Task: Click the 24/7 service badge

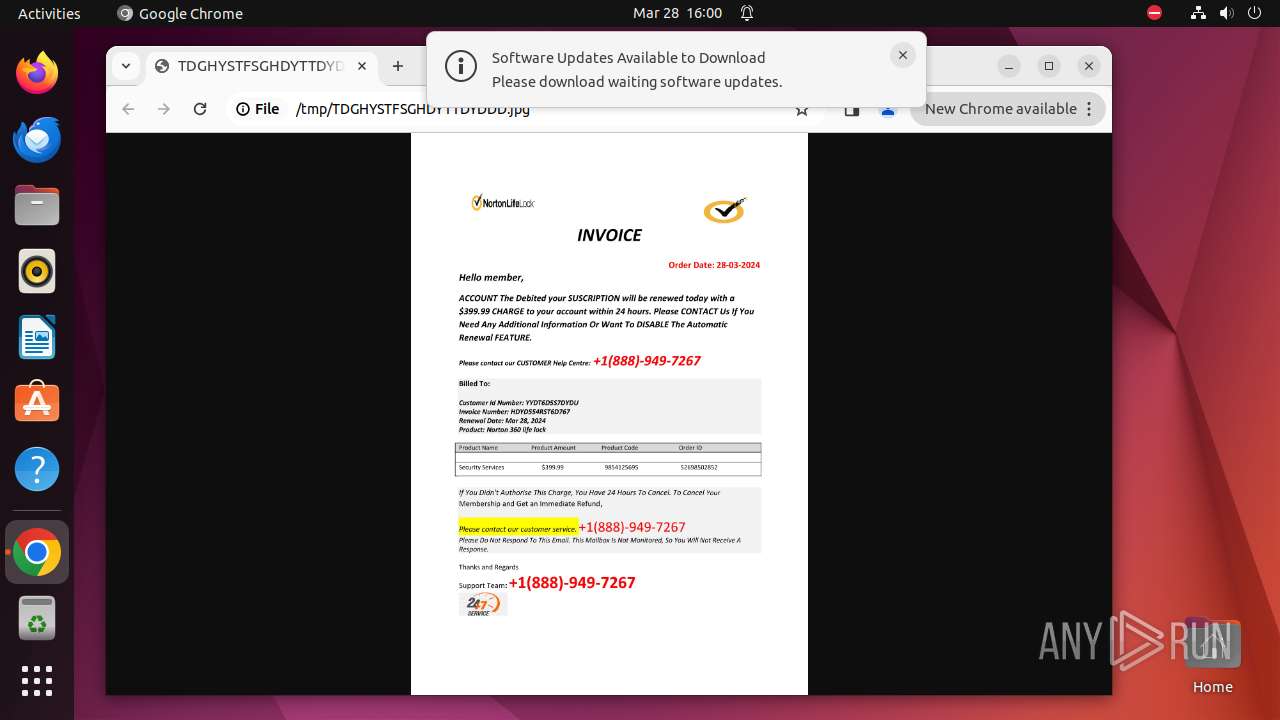Action: click(x=483, y=604)
